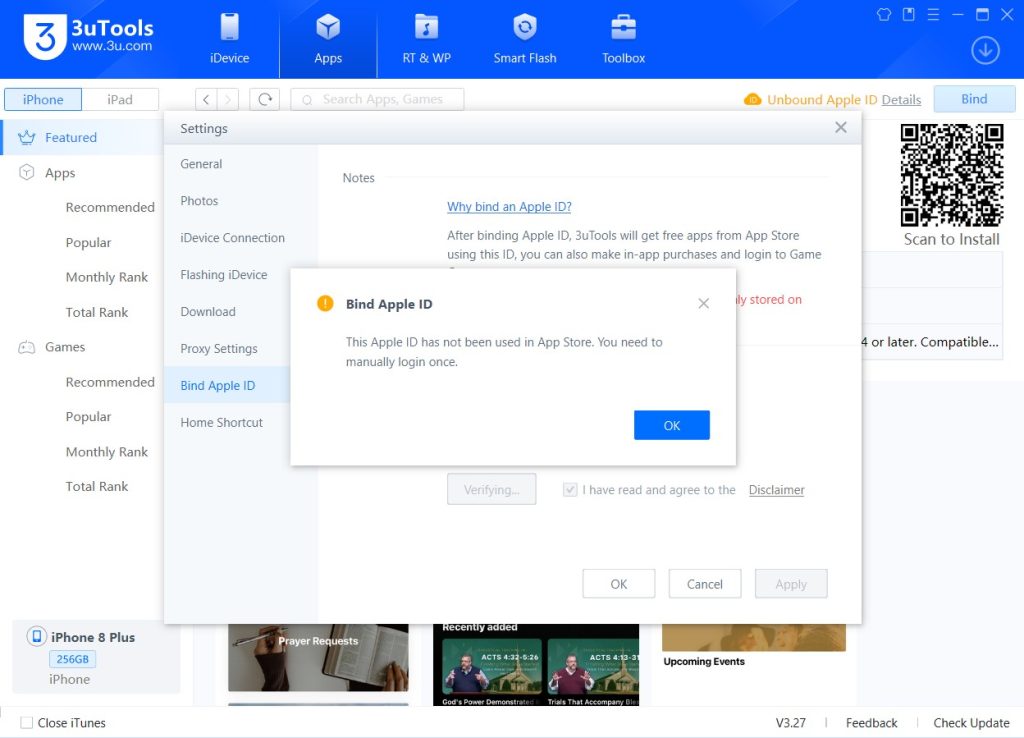The image size is (1024, 738).
Task: Click the download manager arrow icon
Action: 985,51
